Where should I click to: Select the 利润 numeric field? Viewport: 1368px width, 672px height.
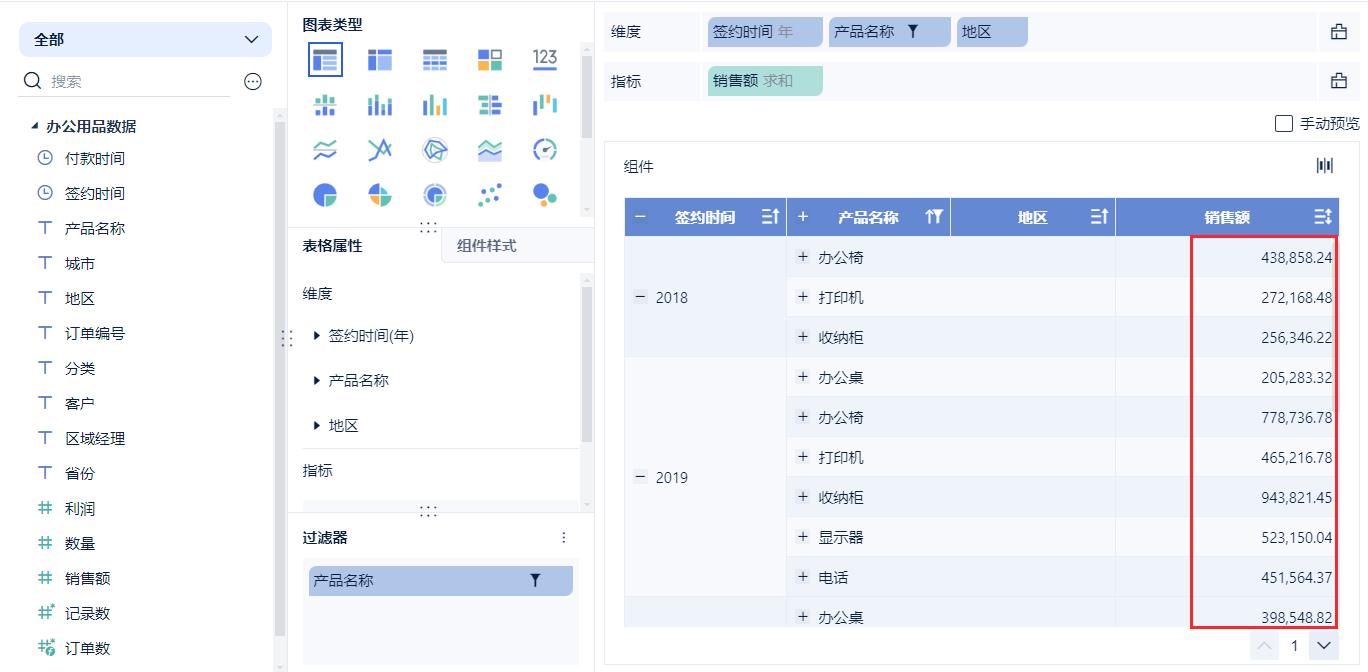click(80, 508)
